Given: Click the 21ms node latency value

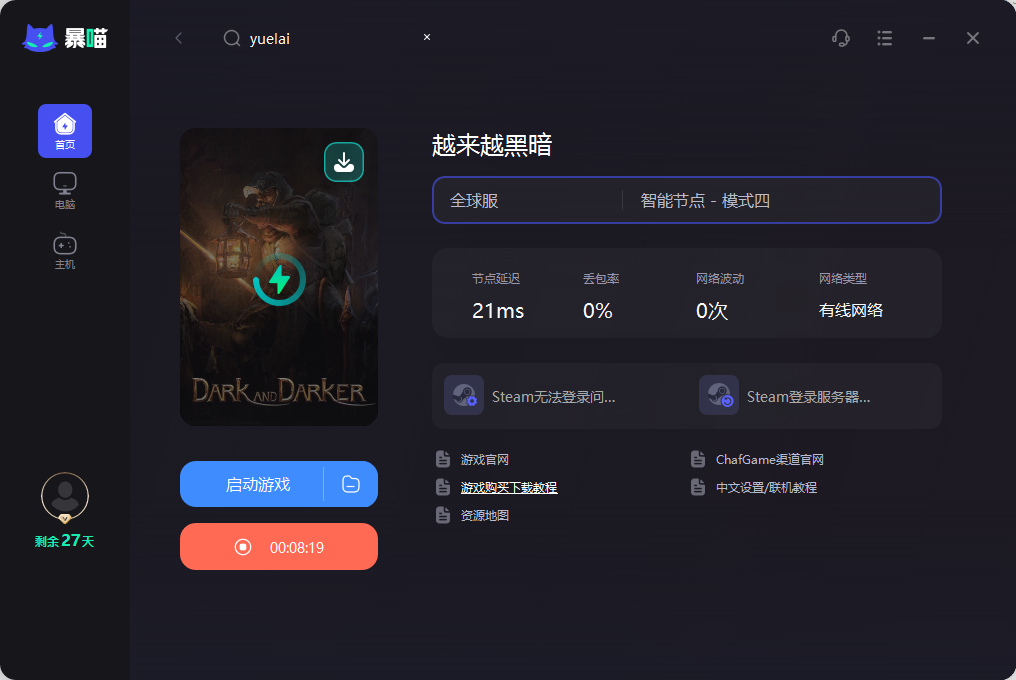Looking at the screenshot, I should (x=498, y=311).
